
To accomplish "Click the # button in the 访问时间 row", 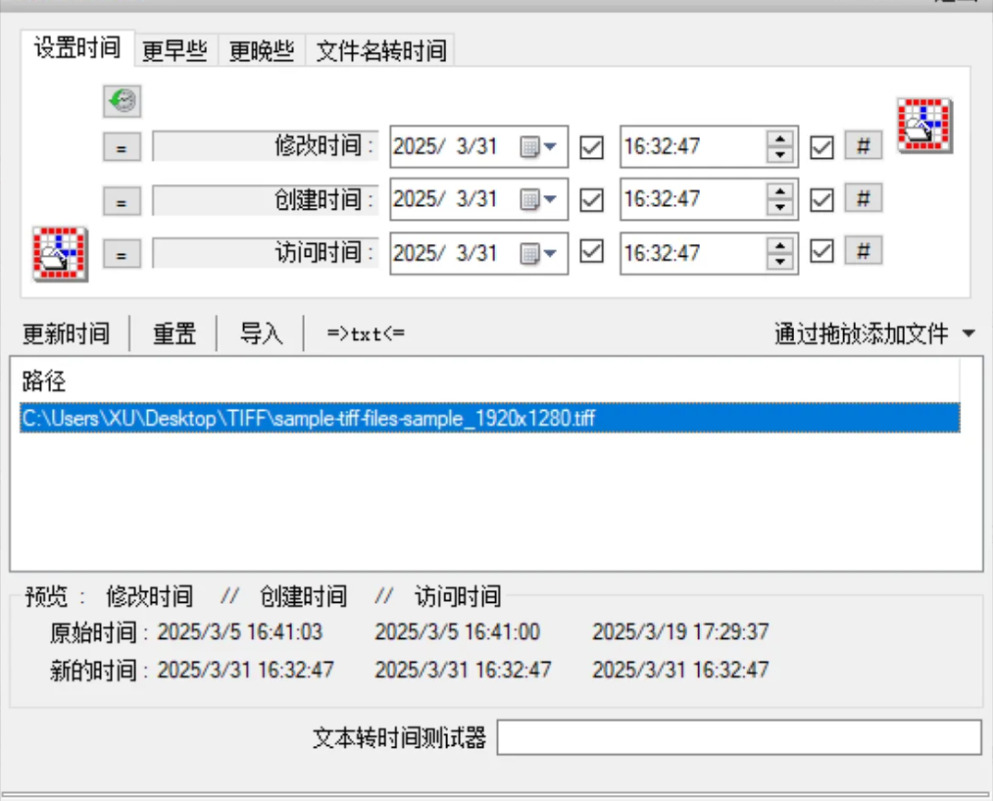I will (863, 251).
